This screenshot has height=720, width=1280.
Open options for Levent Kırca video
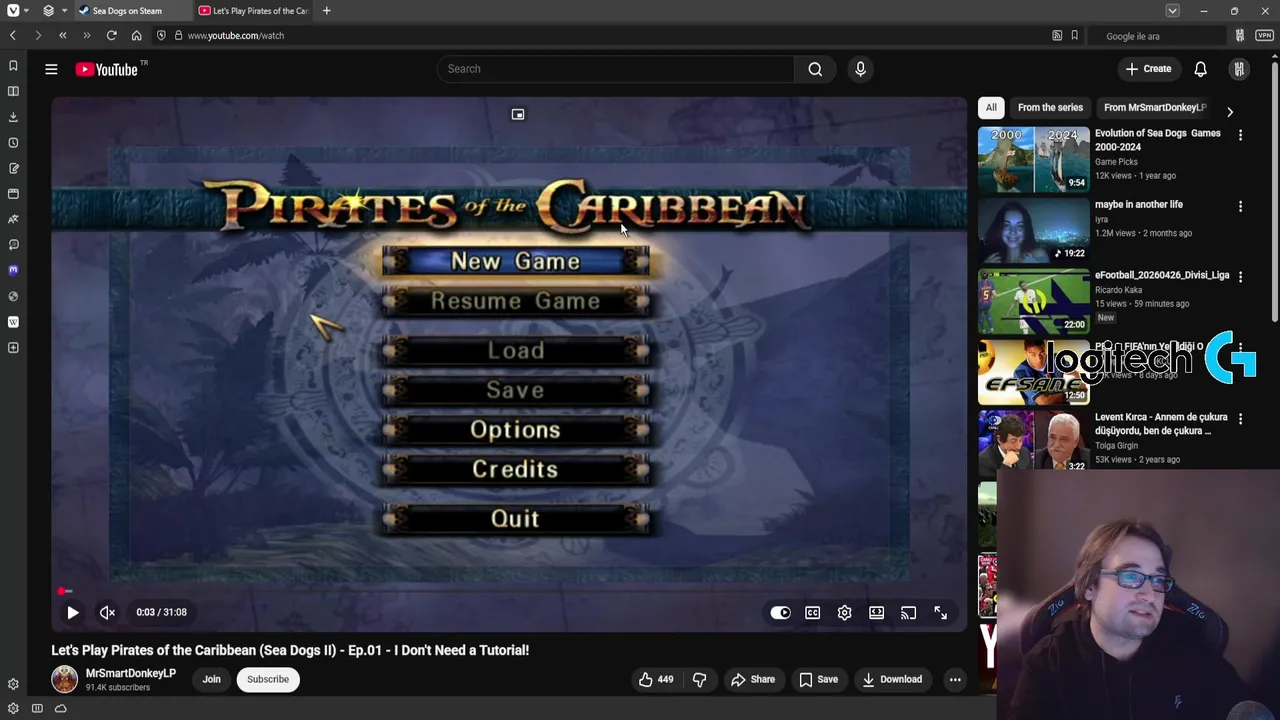1240,419
